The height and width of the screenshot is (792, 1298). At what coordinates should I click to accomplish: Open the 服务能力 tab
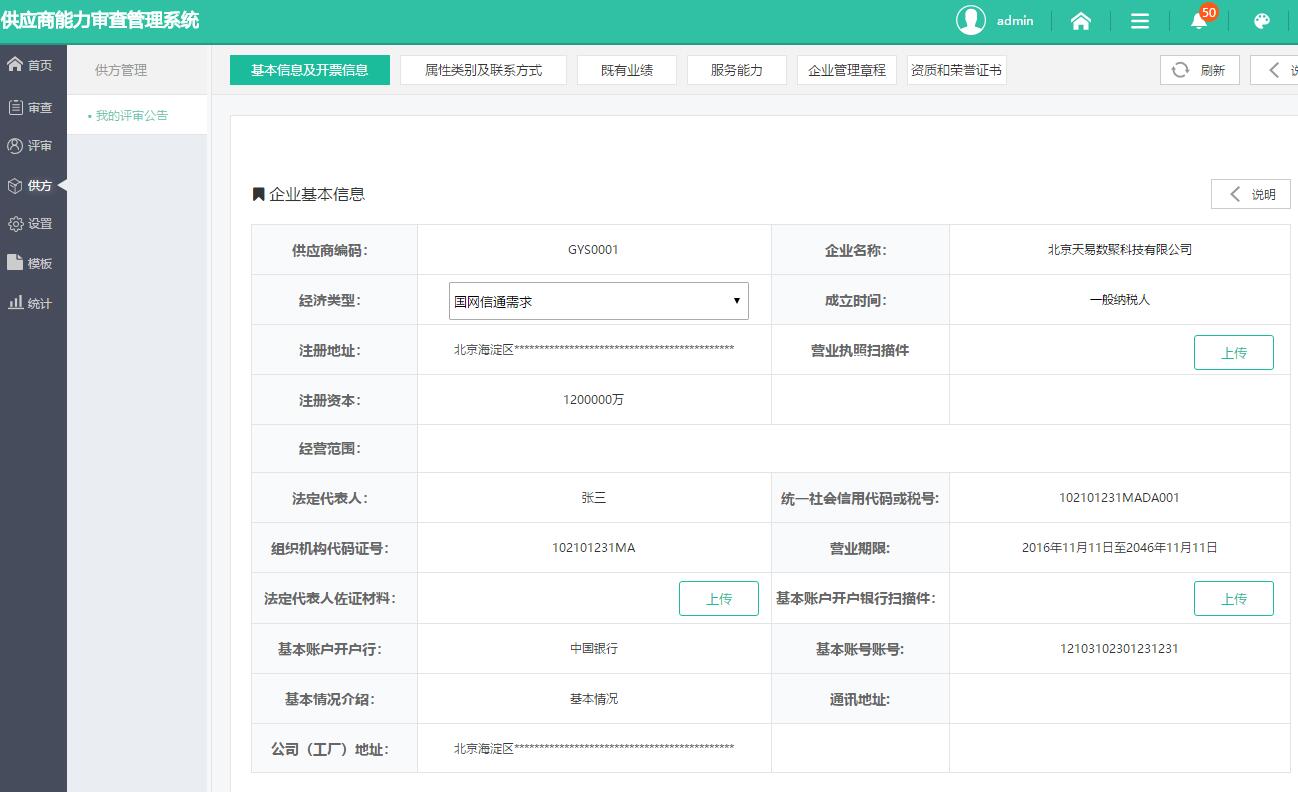click(737, 70)
